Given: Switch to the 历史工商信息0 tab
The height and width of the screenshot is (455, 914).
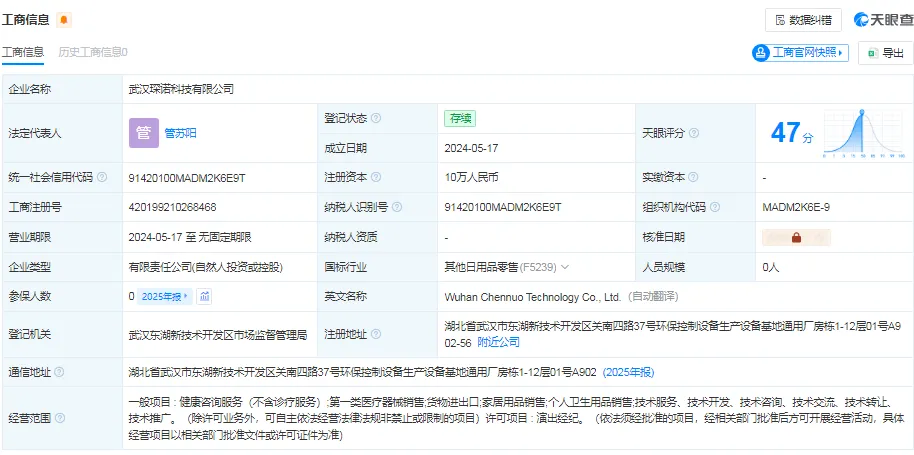Looking at the screenshot, I should pyautogui.click(x=93, y=52).
